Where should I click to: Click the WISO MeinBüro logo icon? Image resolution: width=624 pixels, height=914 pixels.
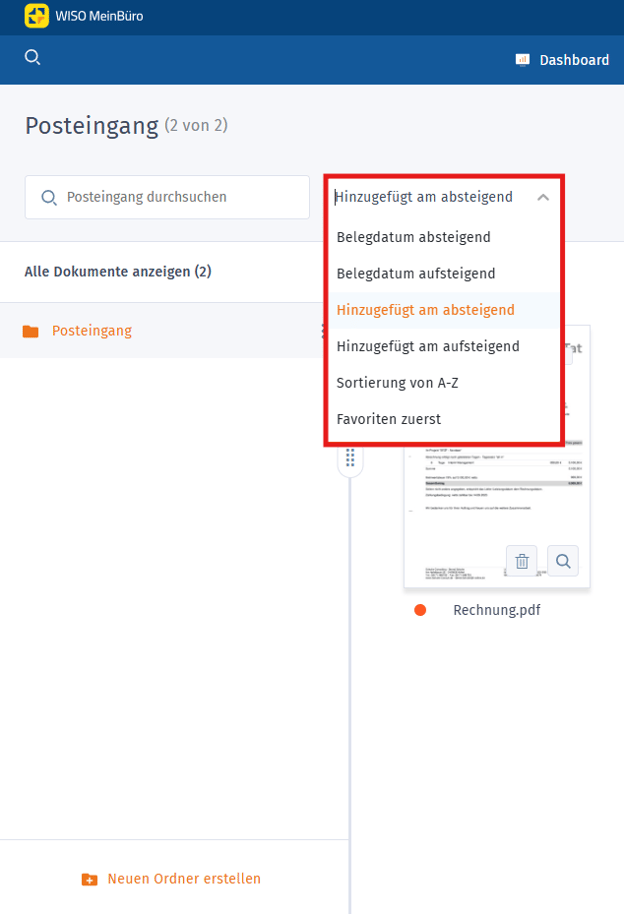[x=37, y=16]
